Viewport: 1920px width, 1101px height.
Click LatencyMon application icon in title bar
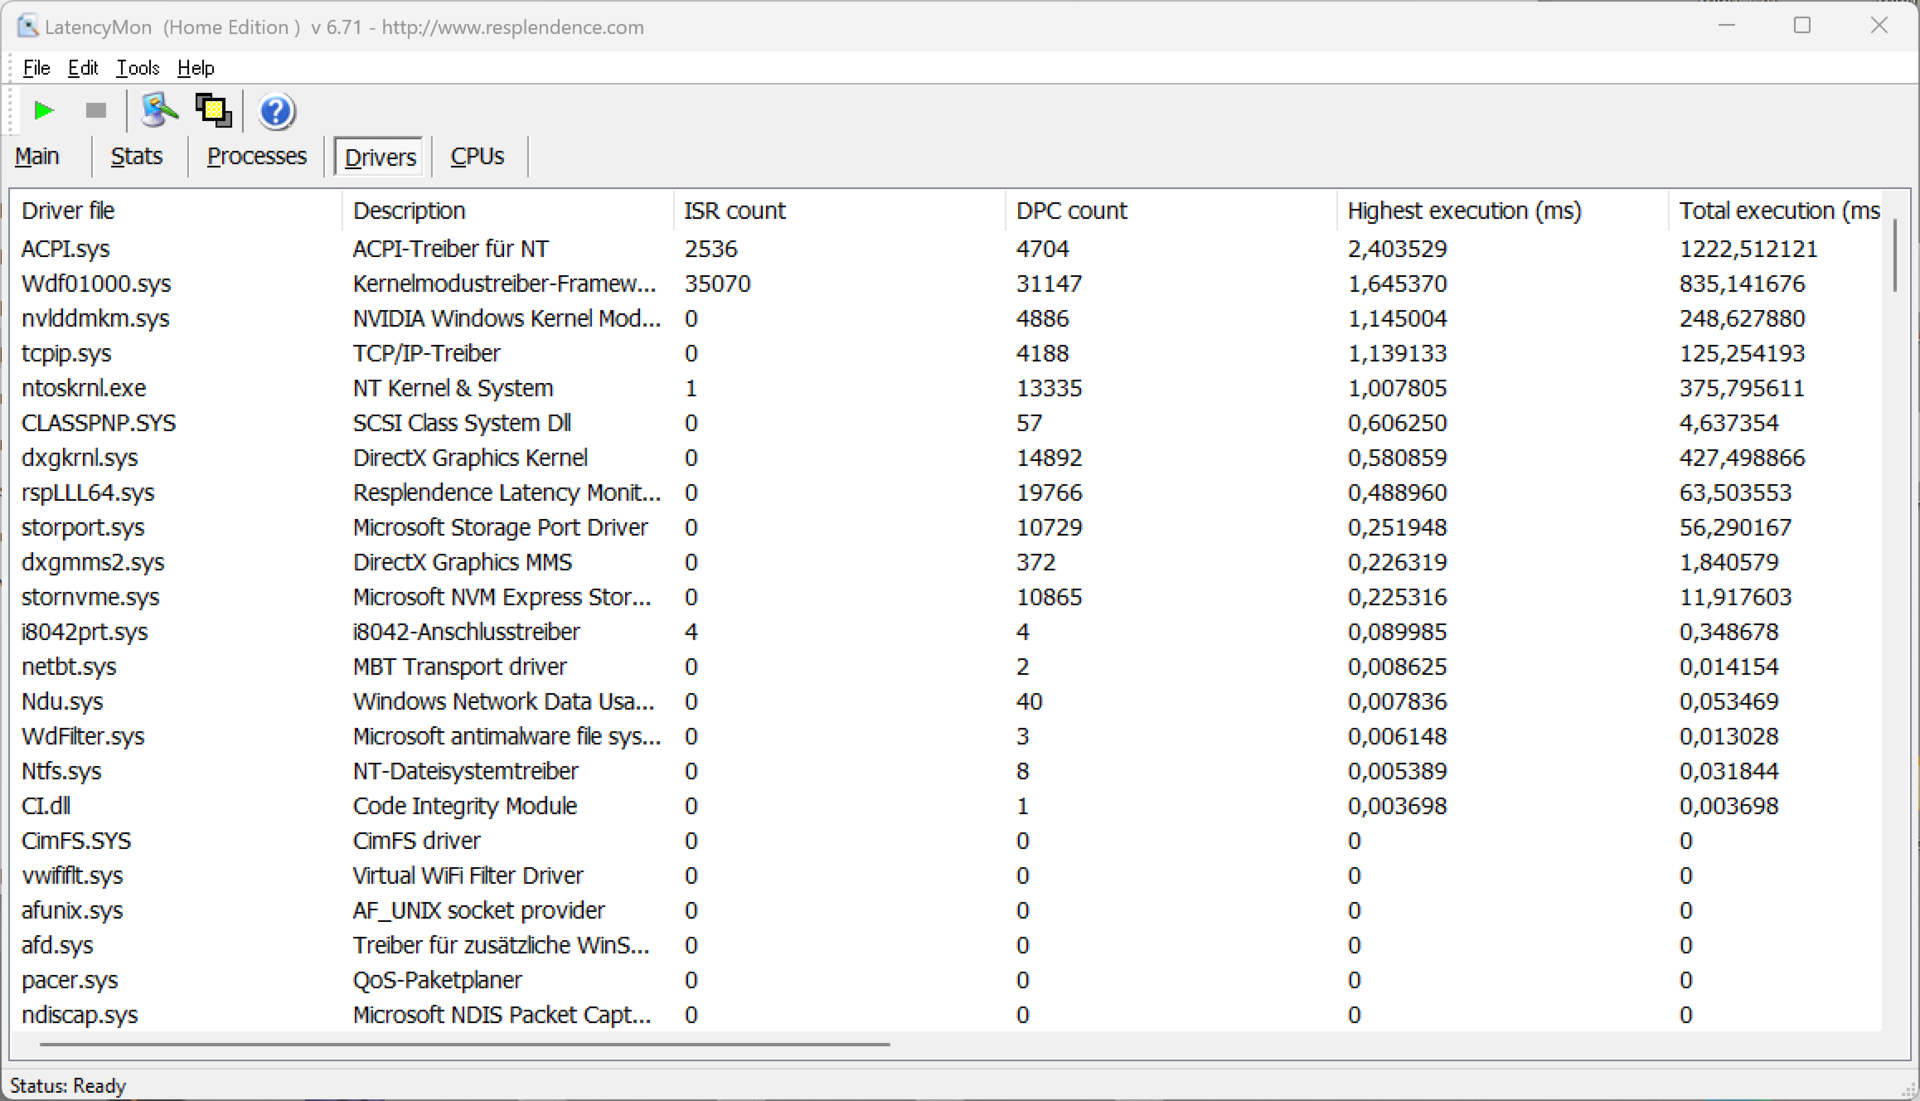(27, 26)
